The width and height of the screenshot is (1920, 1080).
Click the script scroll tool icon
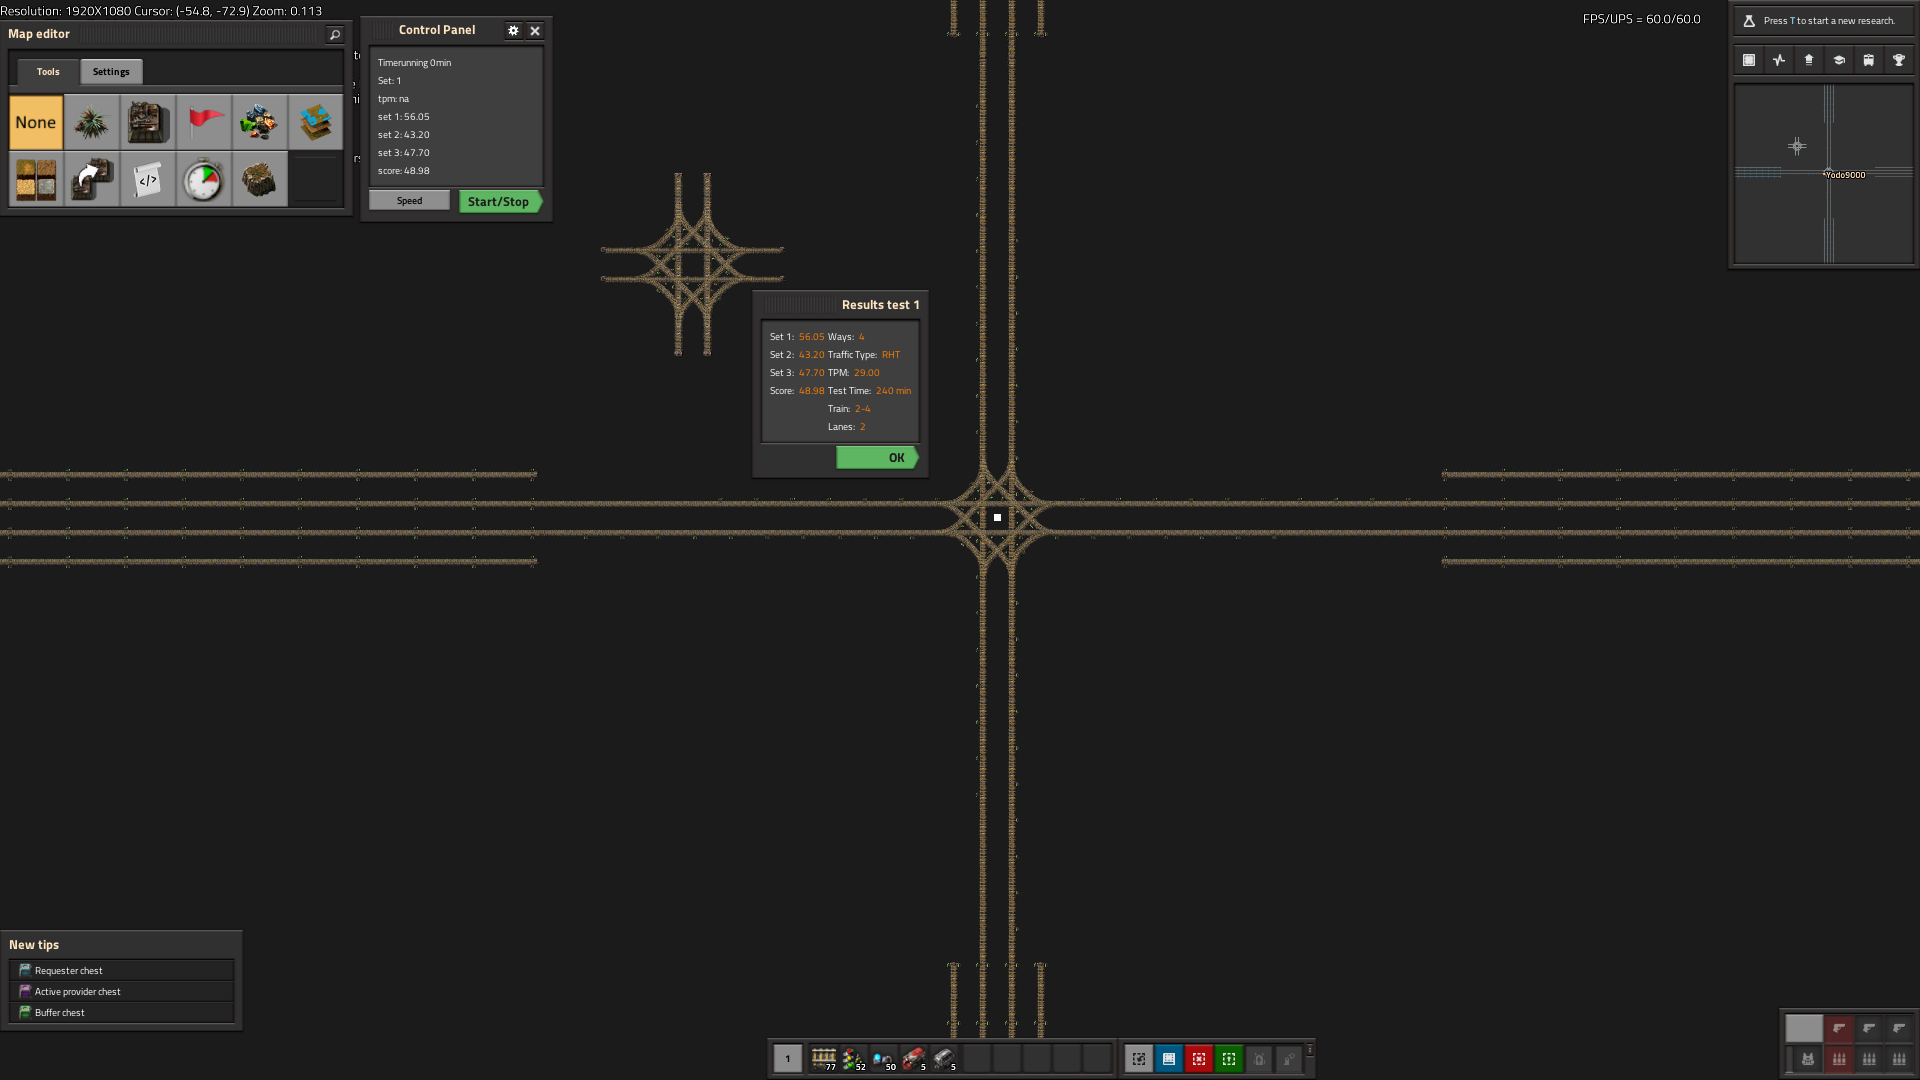tap(148, 180)
